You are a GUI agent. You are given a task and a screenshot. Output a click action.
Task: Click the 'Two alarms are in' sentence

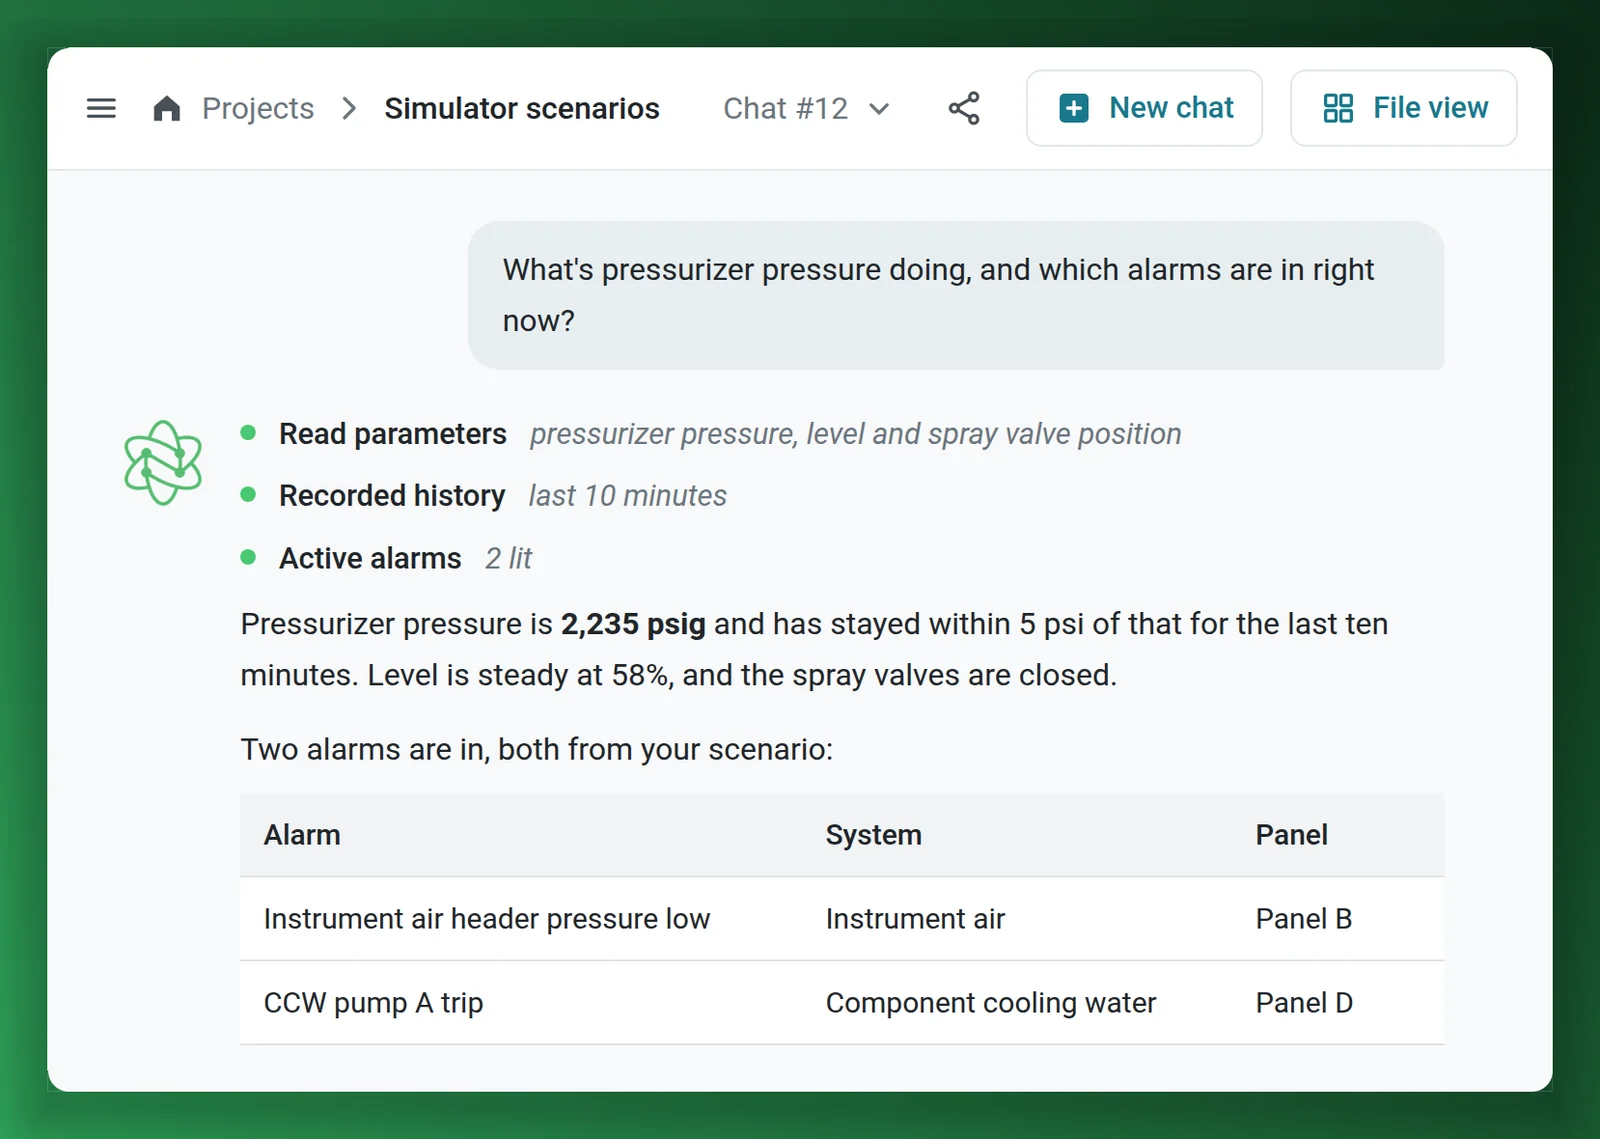click(x=537, y=749)
